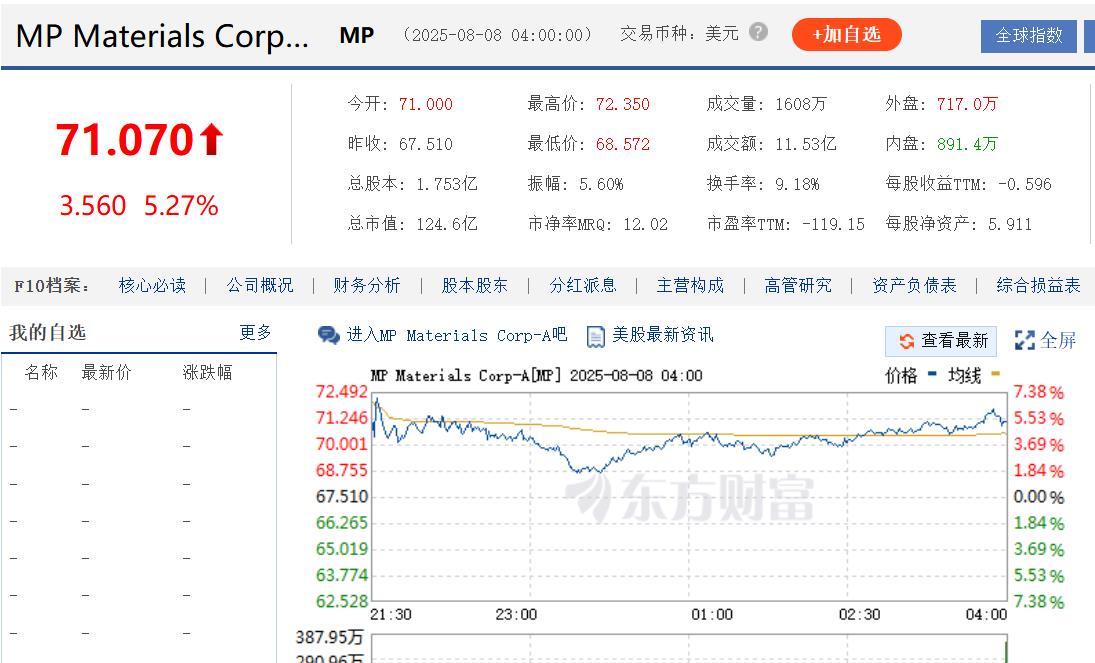Viewport: 1095px width, 663px height.
Task: Click the 23:00 time axis label
Action: 516,614
